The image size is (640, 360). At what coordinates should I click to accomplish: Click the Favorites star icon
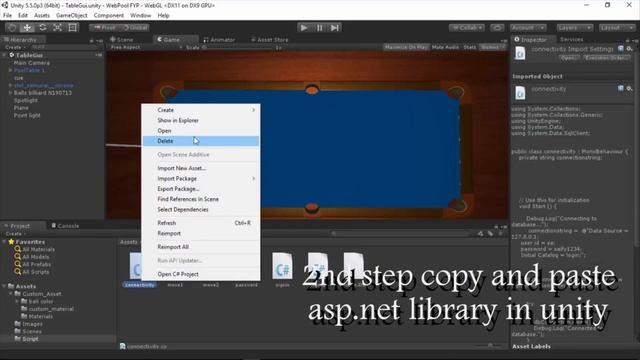[11, 242]
